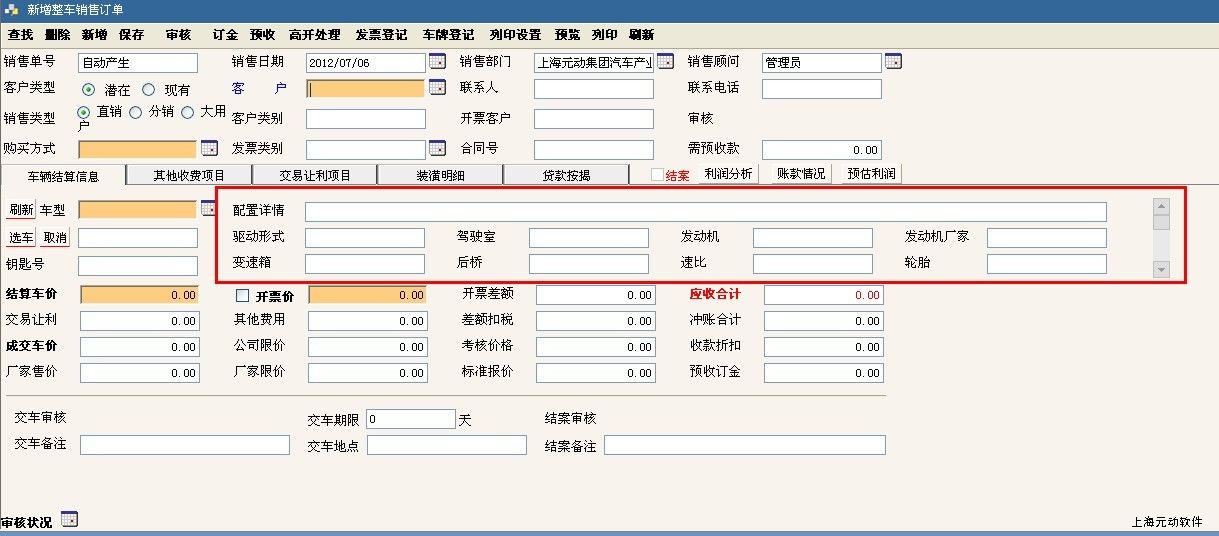Image resolution: width=1219 pixels, height=536 pixels.
Task: Click the lookup icon next to 车型 field
Action: [208, 209]
